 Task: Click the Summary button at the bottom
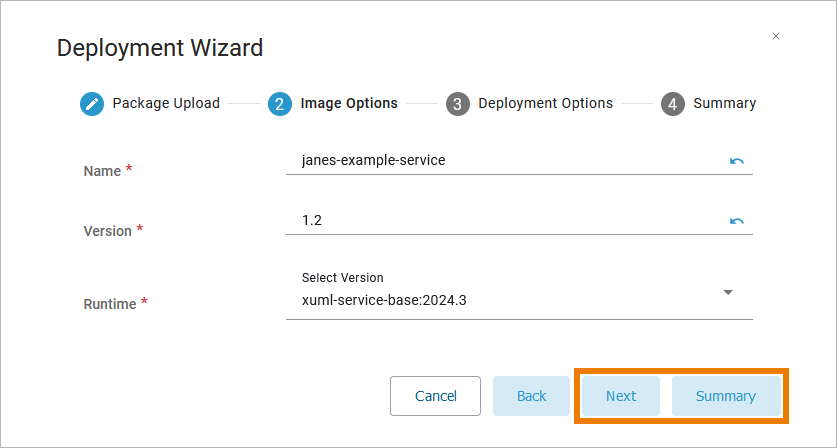[x=726, y=396]
